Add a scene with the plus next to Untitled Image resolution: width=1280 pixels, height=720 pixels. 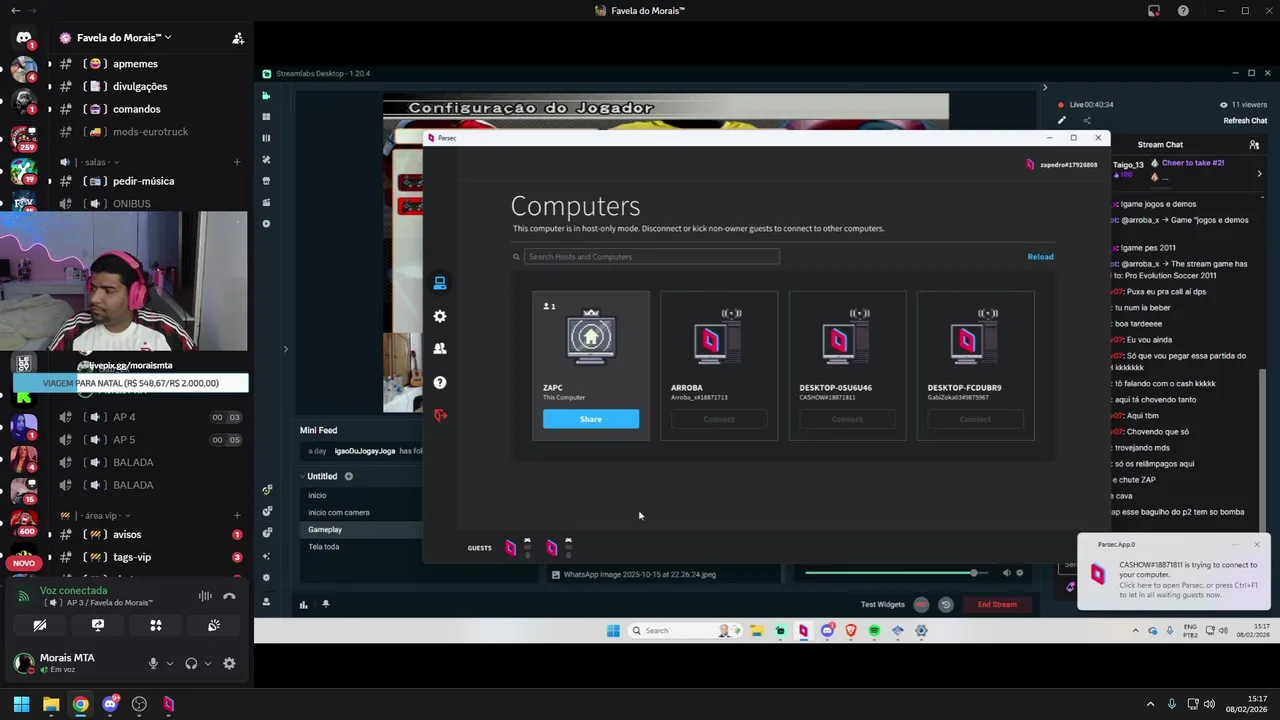[349, 477]
